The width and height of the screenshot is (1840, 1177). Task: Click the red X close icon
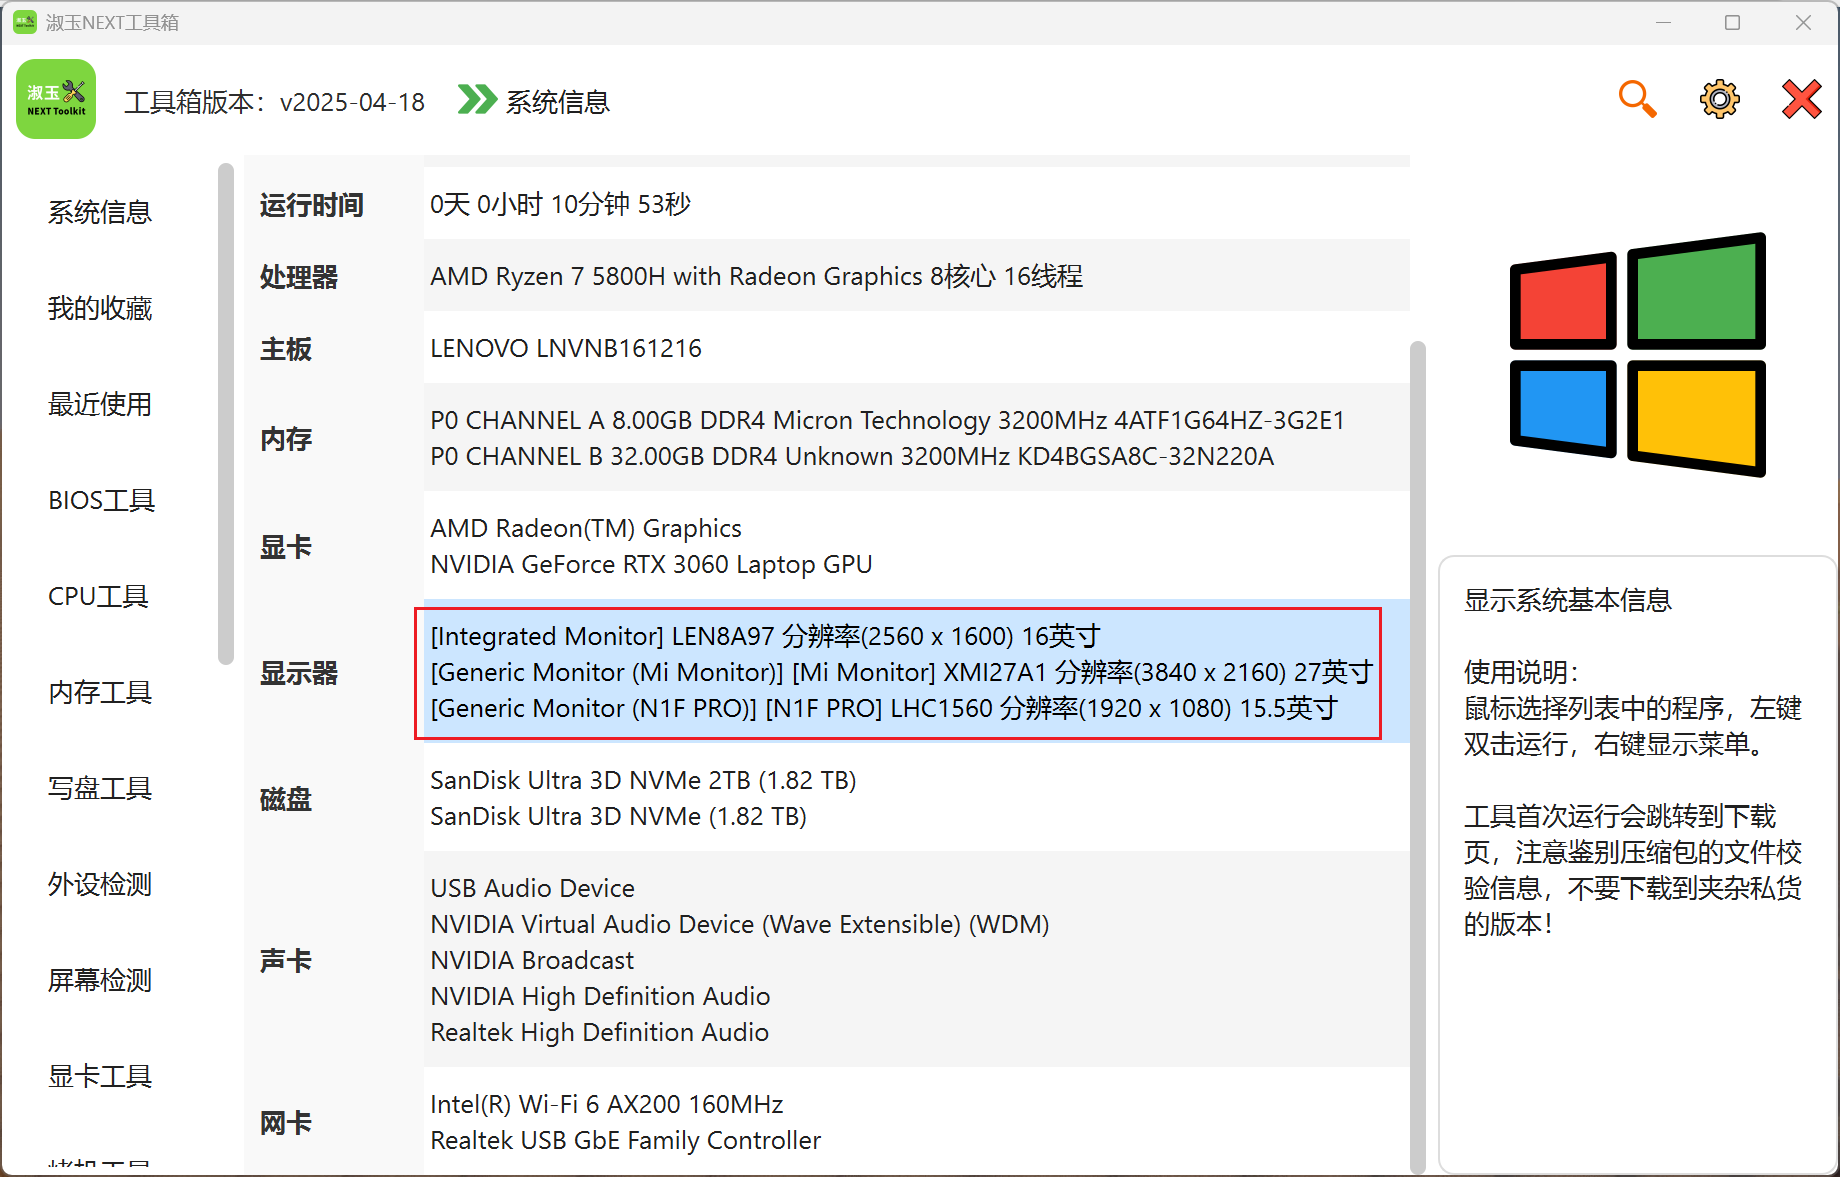click(x=1801, y=100)
